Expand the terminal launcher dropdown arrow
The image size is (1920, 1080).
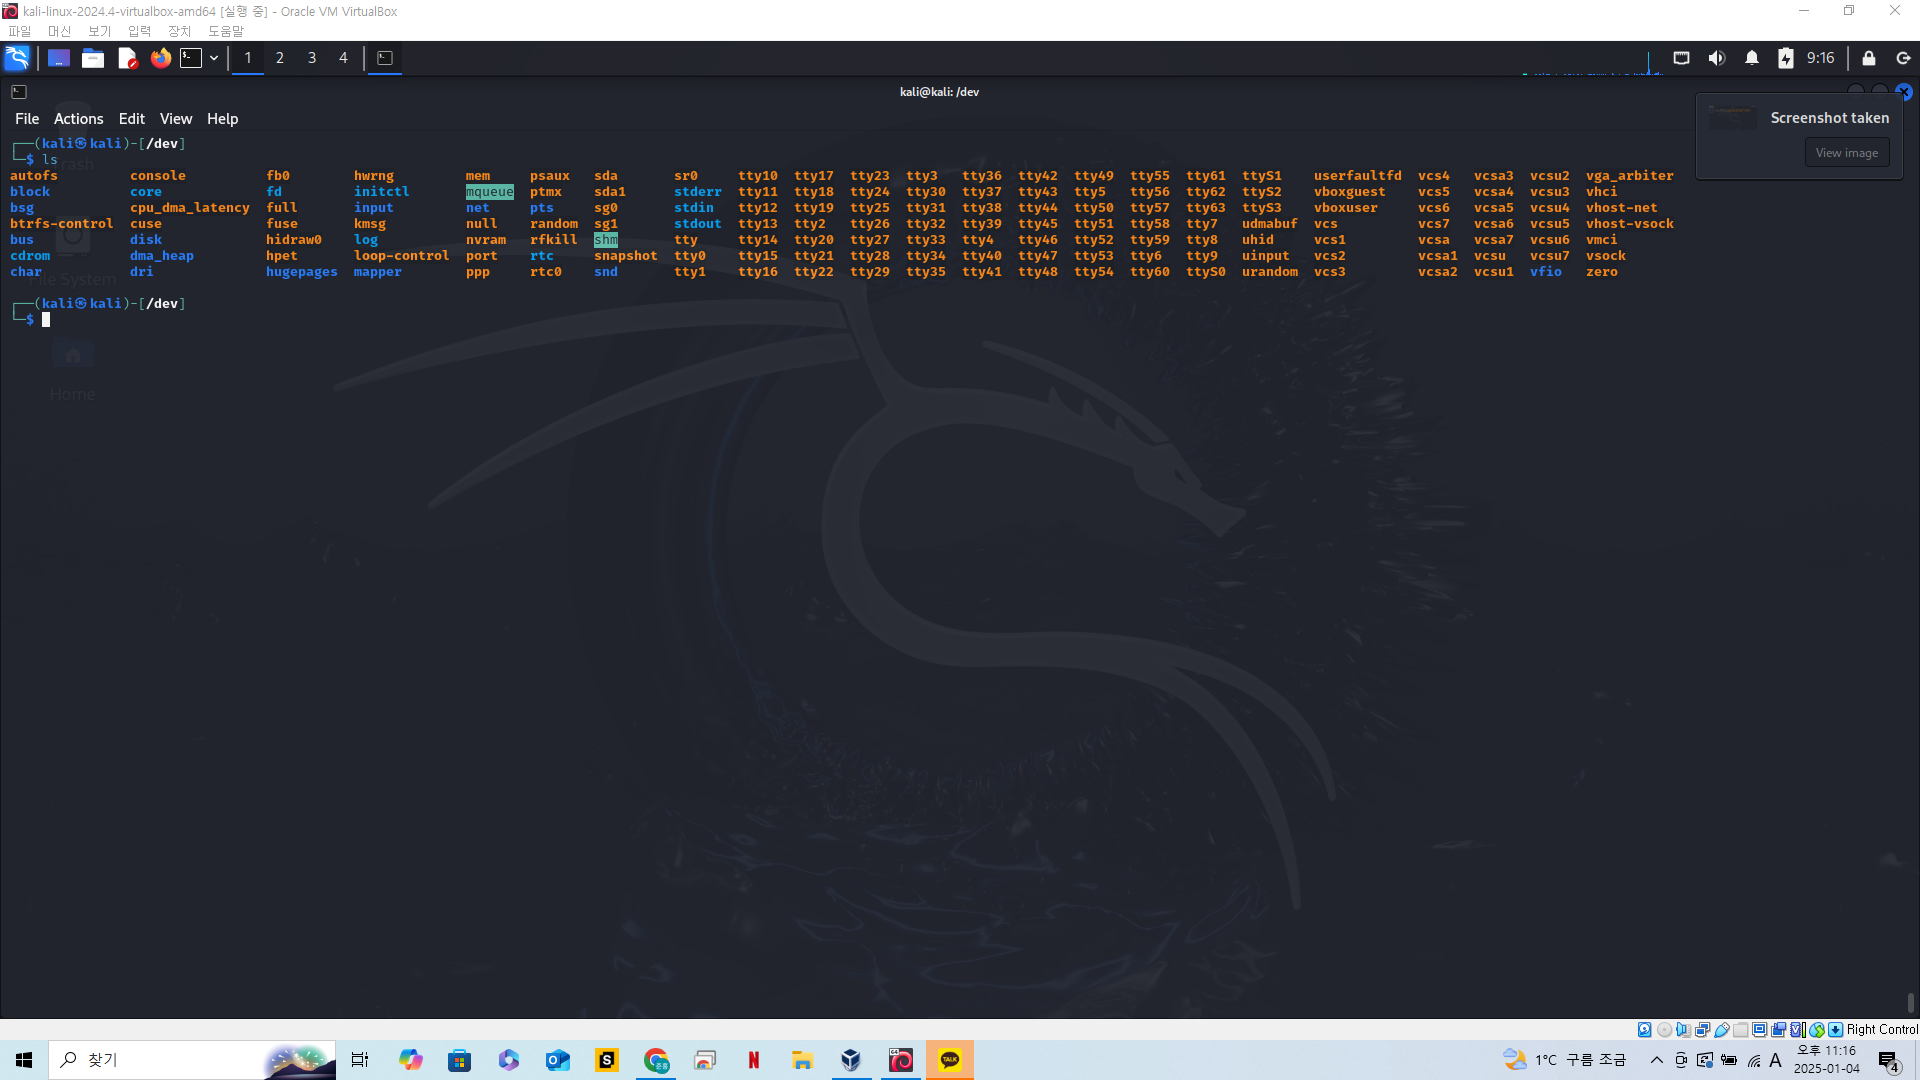(214, 58)
